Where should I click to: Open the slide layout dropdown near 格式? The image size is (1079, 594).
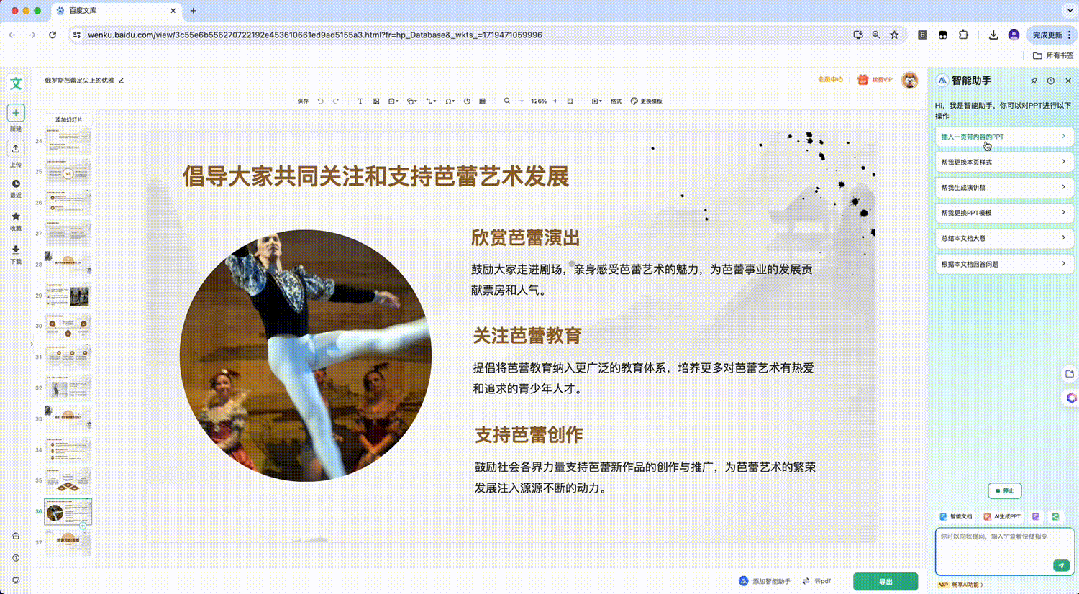coord(597,101)
